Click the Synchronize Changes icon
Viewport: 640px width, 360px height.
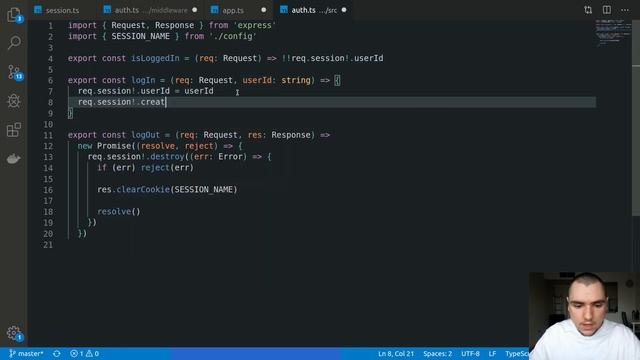tap(57, 353)
